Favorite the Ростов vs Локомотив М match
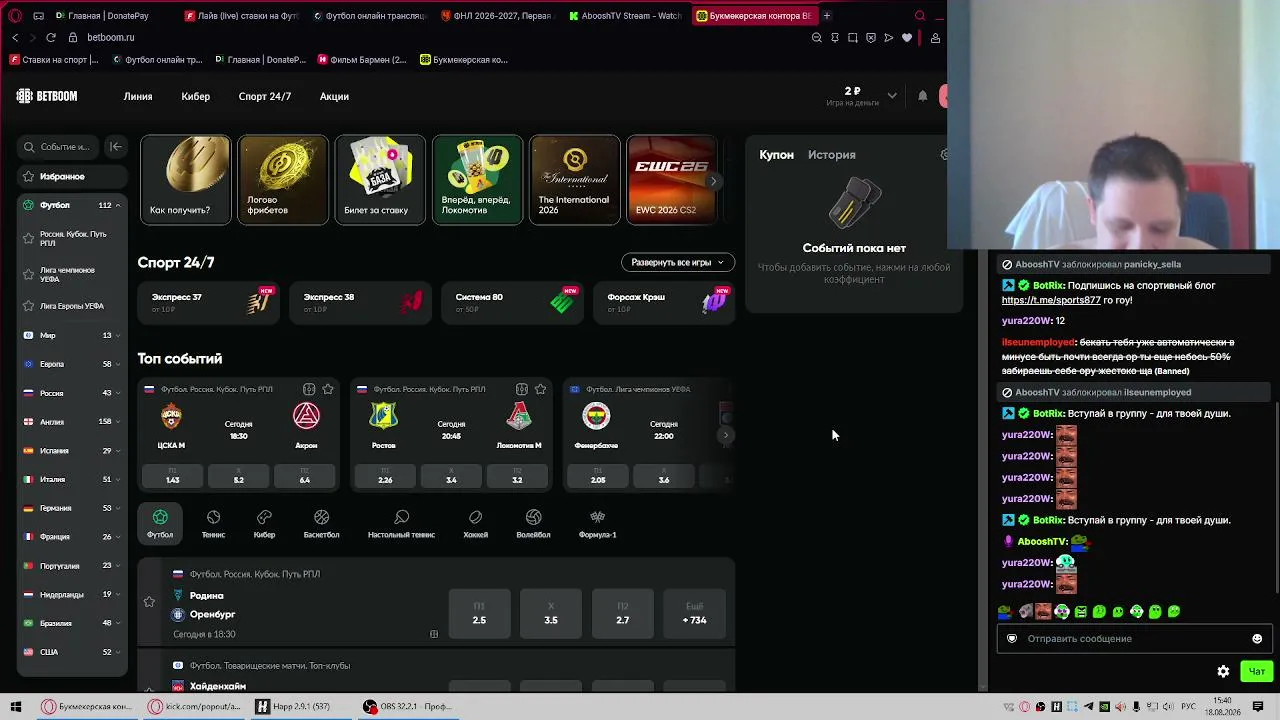This screenshot has height=720, width=1280. click(x=541, y=389)
